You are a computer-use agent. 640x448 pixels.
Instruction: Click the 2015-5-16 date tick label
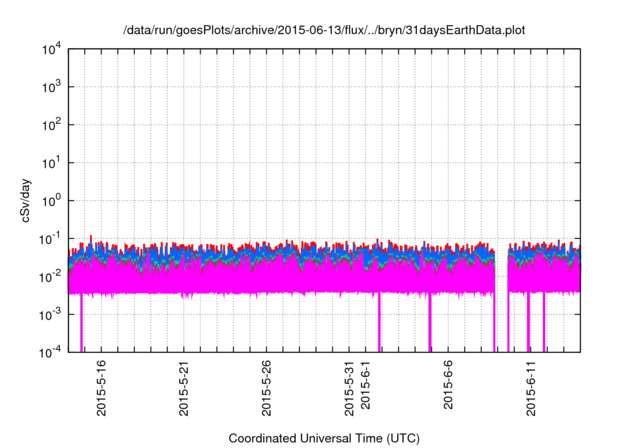click(101, 388)
